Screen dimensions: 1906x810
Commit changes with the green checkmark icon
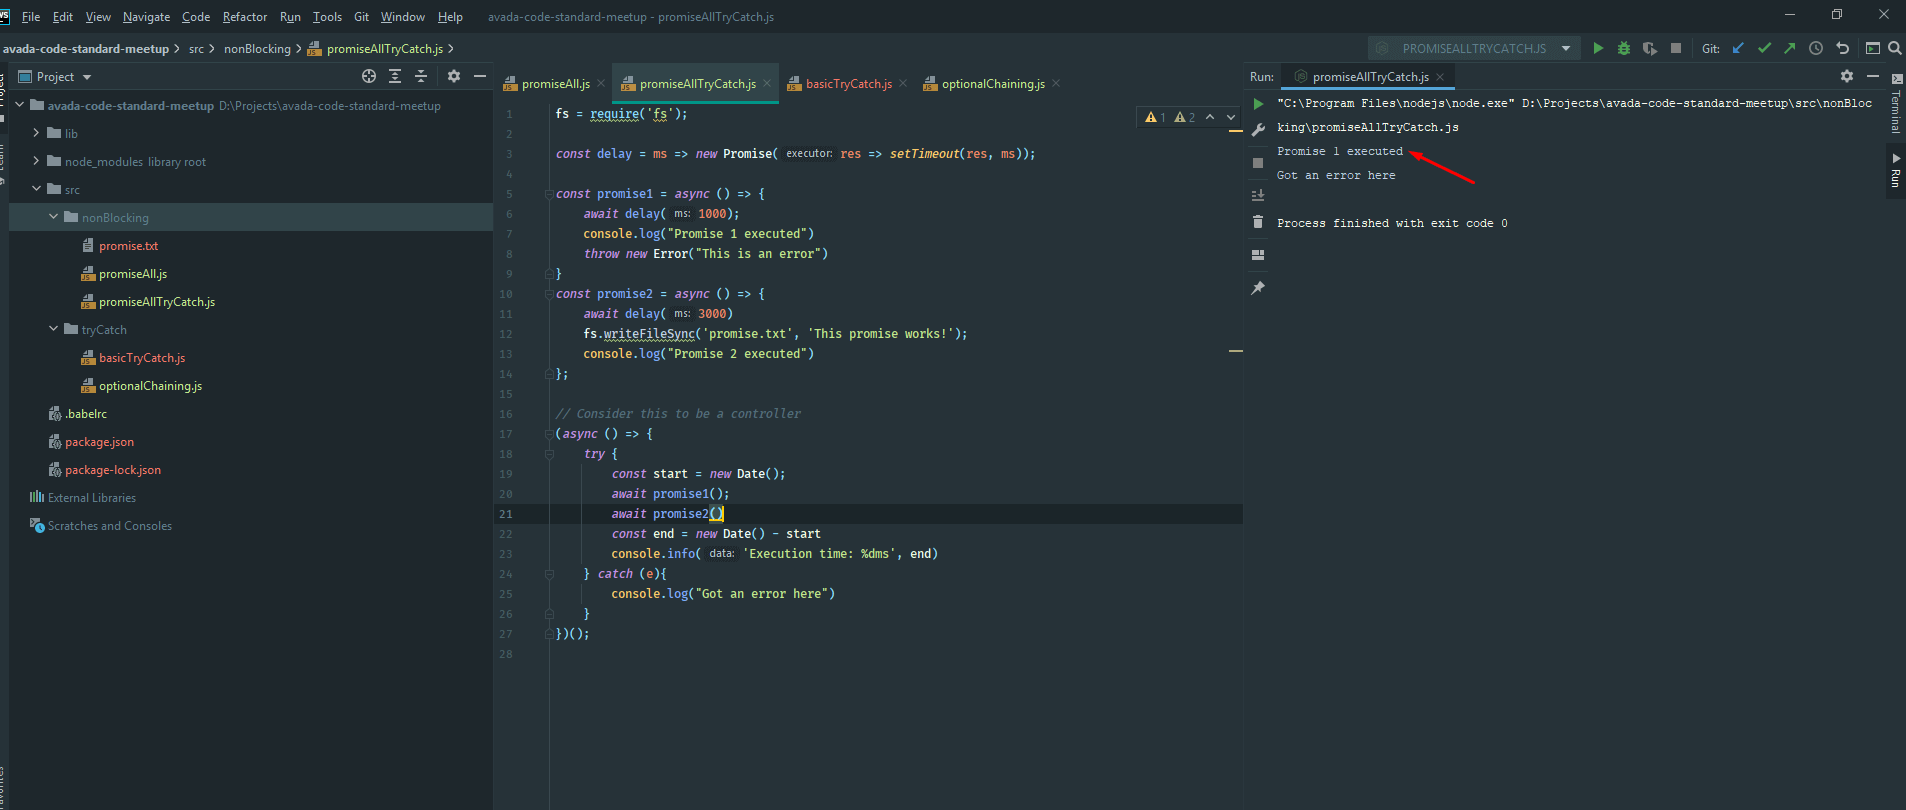pos(1764,48)
